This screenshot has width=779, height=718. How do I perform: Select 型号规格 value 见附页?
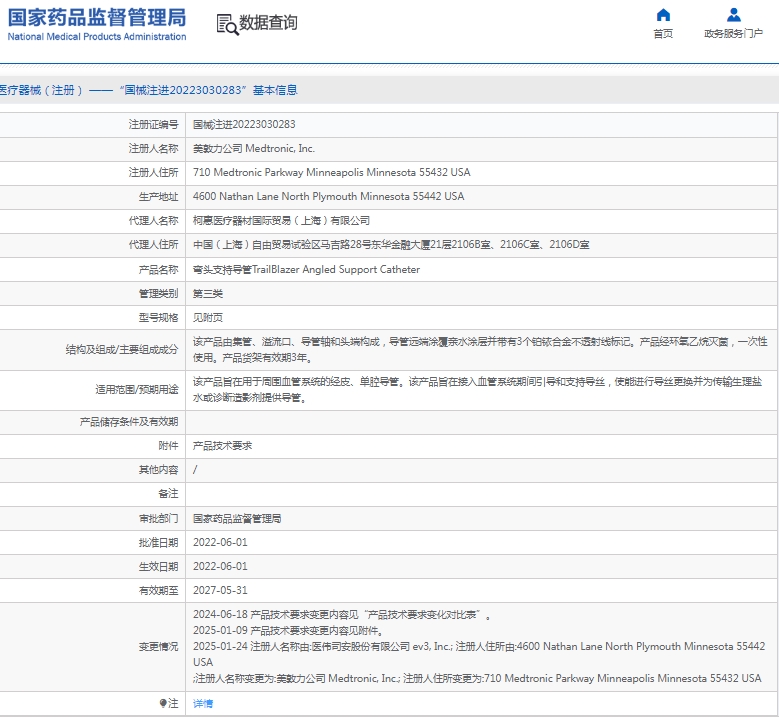pos(208,317)
